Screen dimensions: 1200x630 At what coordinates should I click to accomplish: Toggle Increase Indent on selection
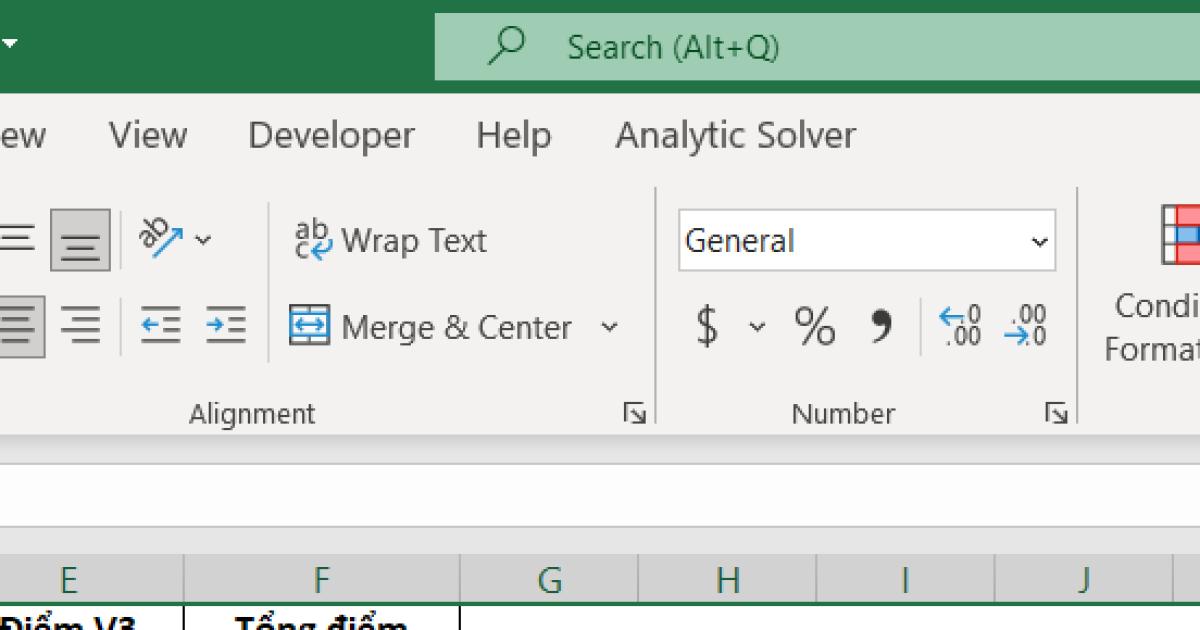click(225, 324)
